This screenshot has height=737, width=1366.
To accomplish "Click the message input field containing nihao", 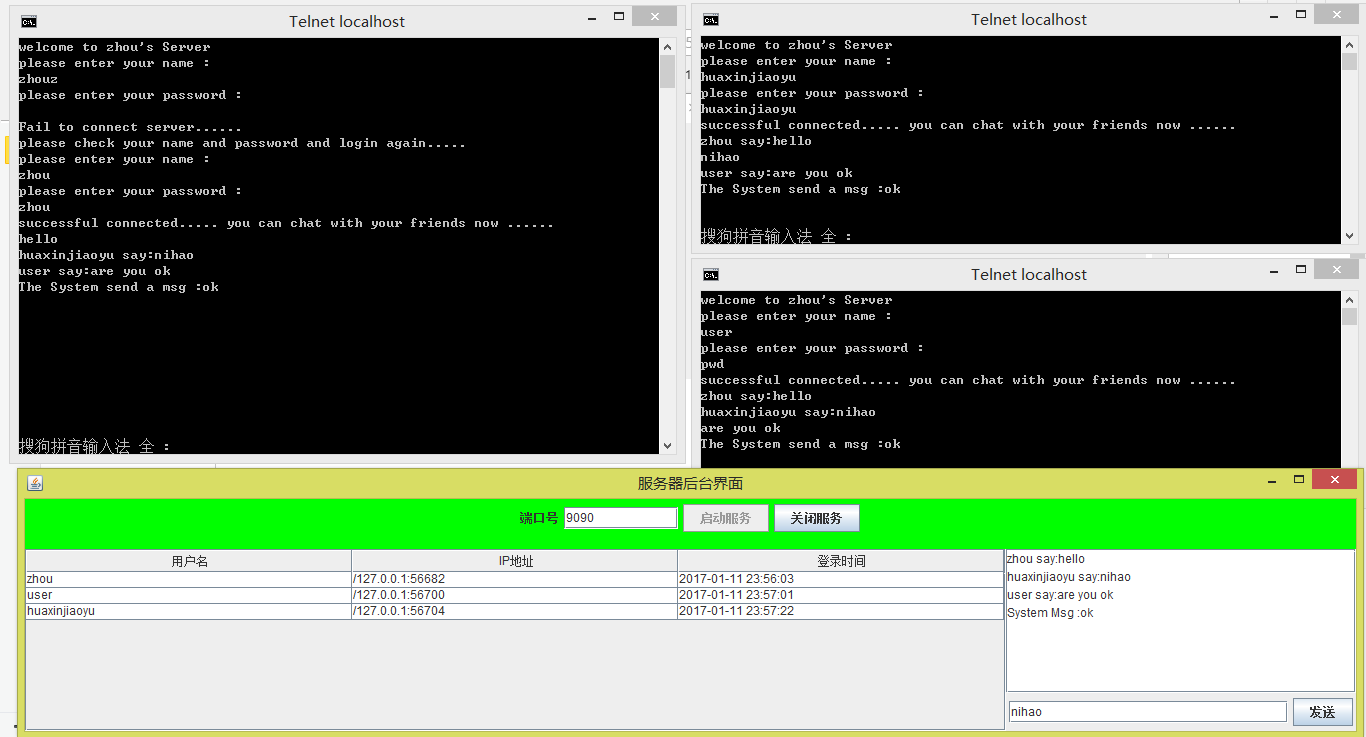I will [x=1147, y=712].
